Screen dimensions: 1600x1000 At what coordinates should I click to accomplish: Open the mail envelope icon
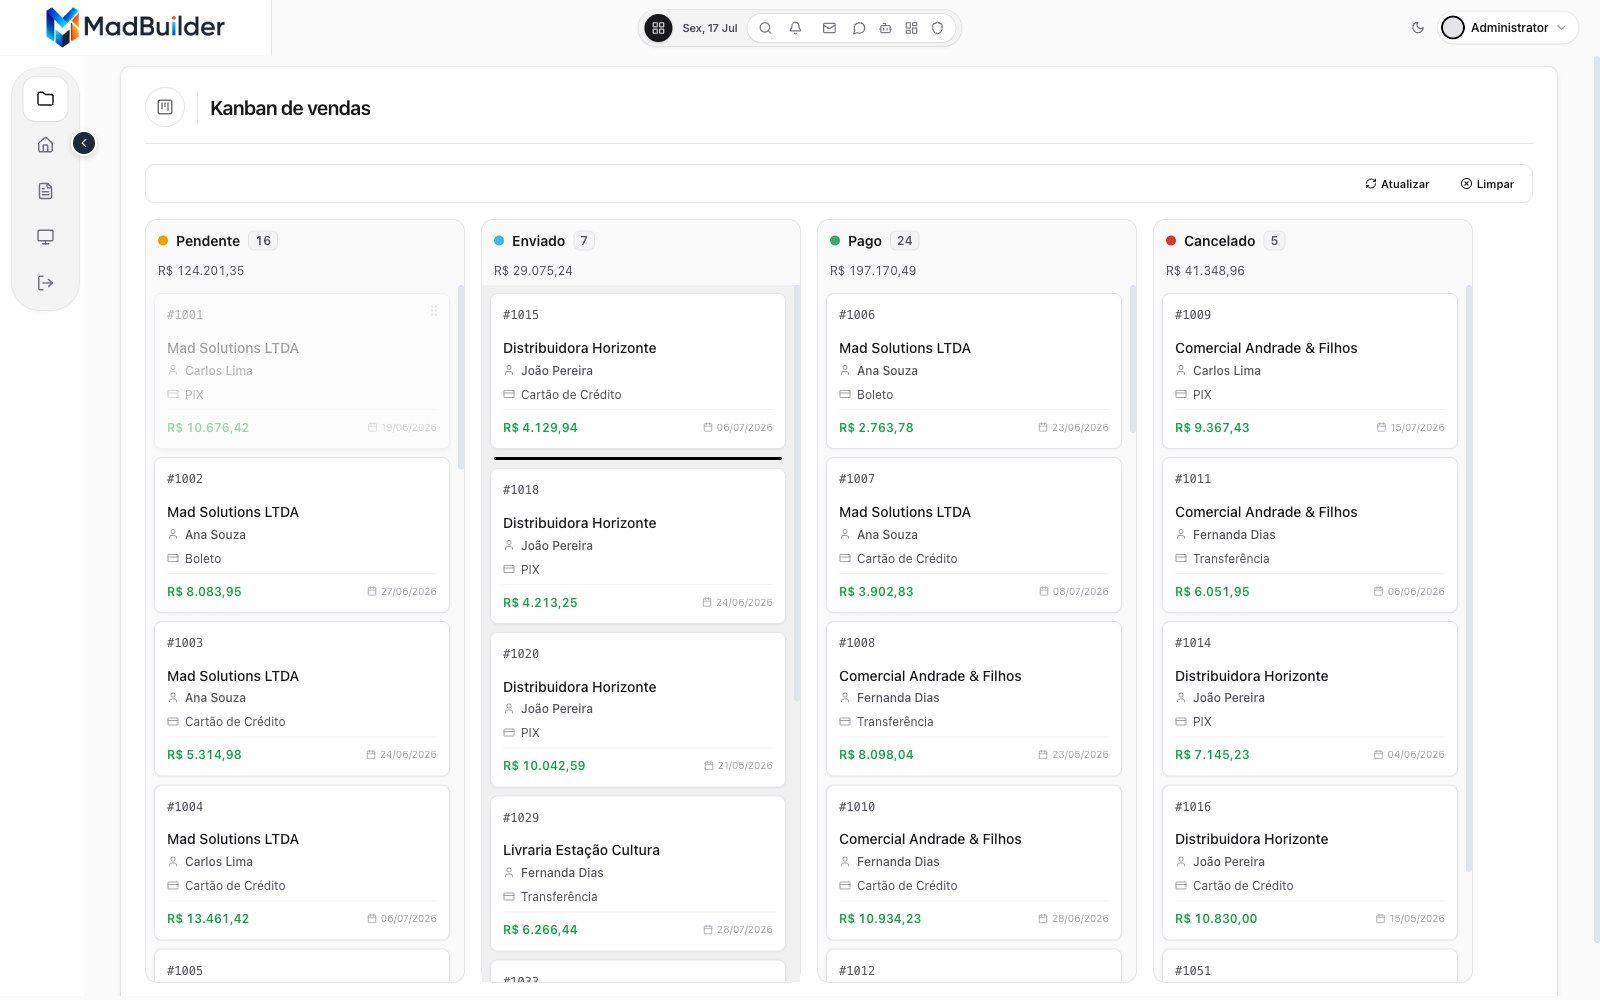click(829, 28)
